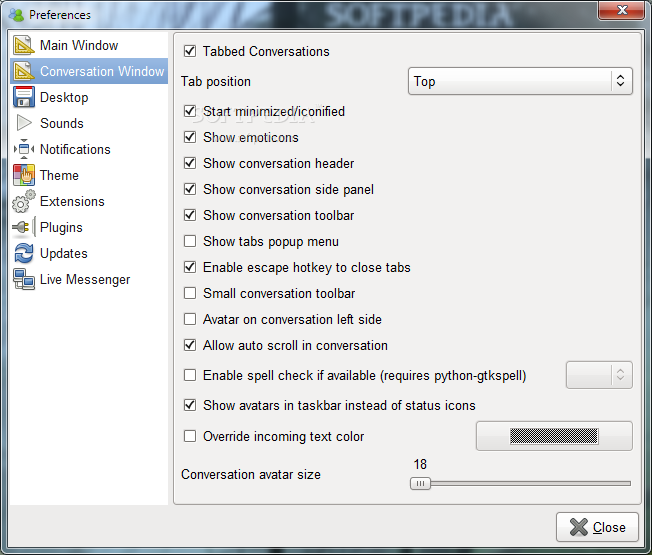
Task: Click the Plugins plug icon
Action: (24, 227)
